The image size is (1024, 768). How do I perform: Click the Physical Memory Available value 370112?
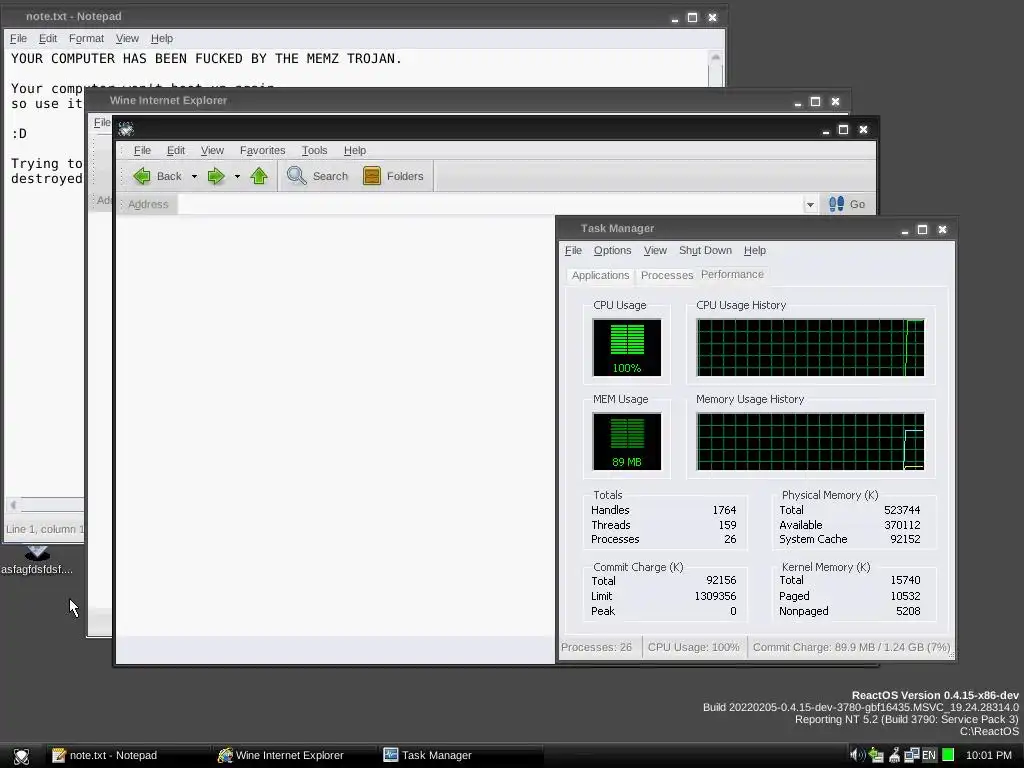902,525
